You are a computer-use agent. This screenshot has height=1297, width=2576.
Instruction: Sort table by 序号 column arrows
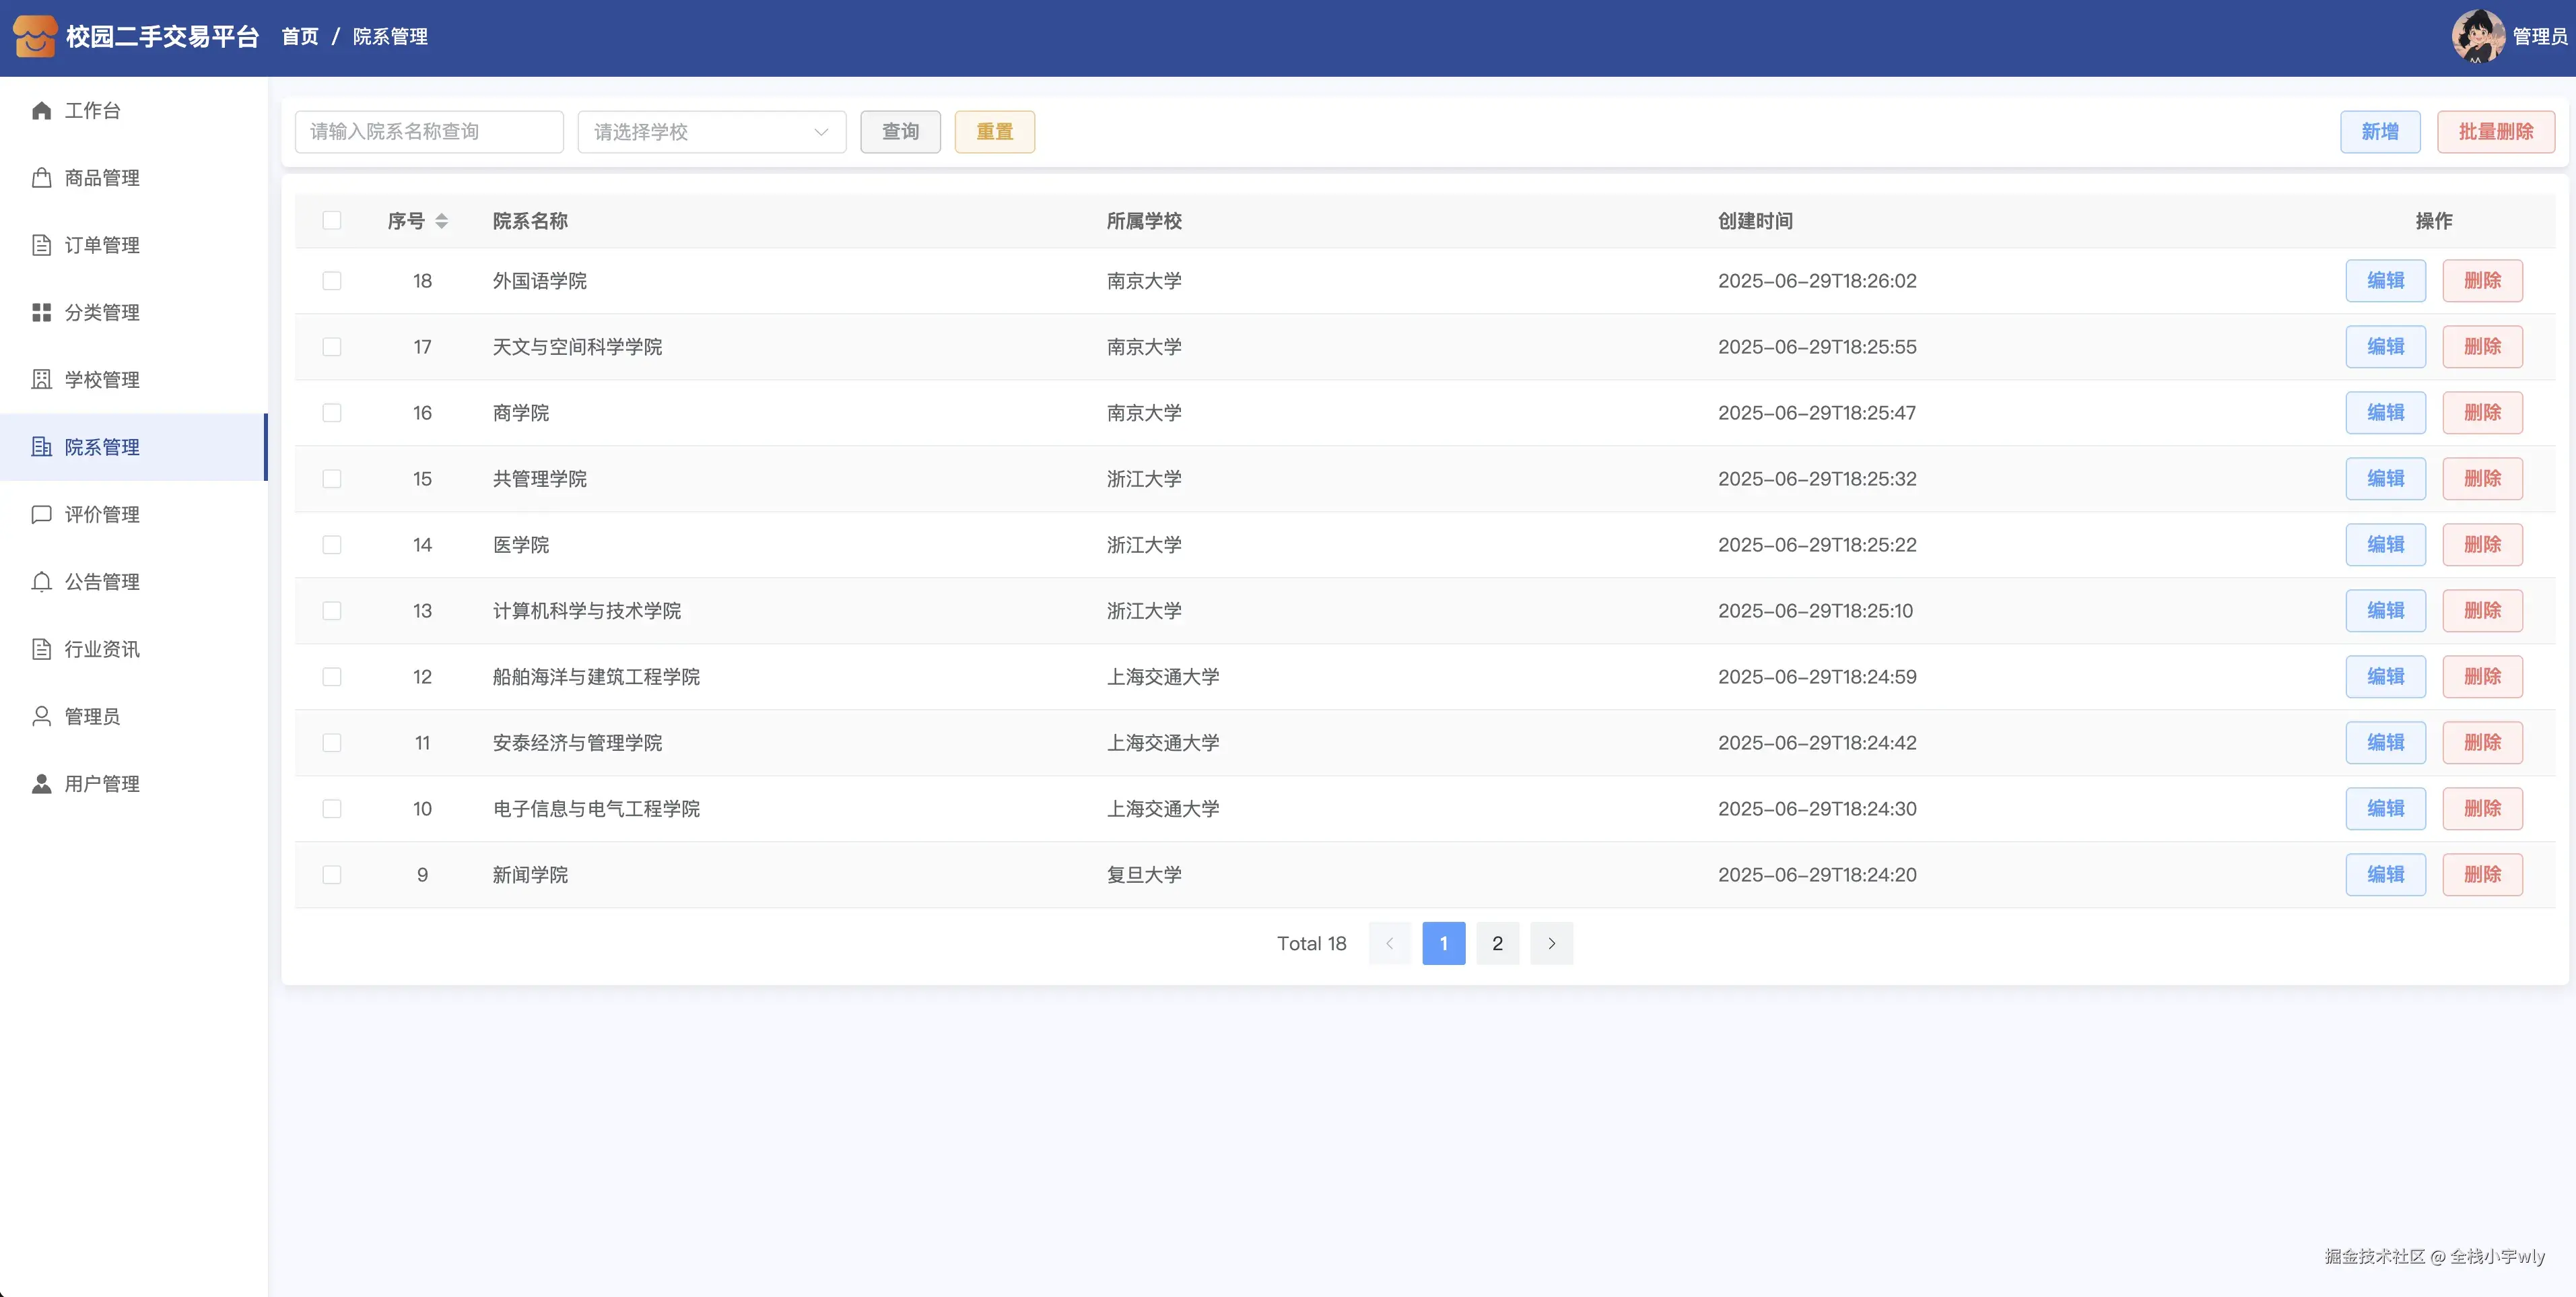441,221
